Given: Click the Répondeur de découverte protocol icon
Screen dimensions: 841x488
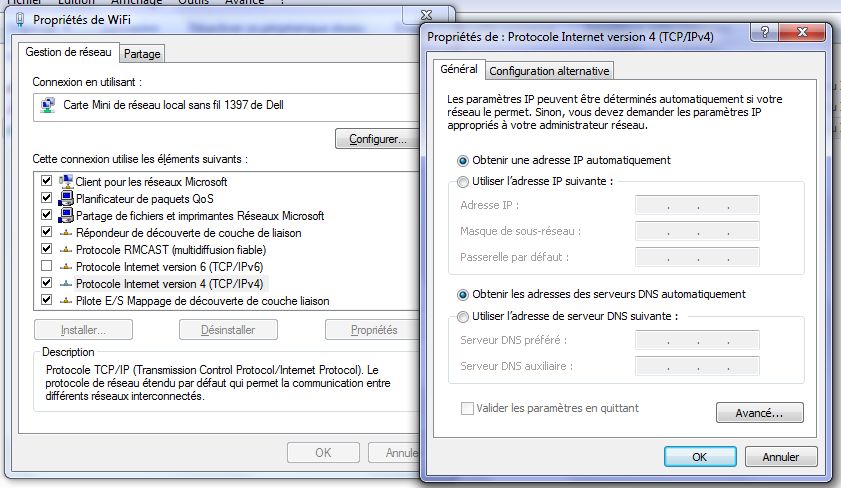Looking at the screenshot, I should 65,233.
